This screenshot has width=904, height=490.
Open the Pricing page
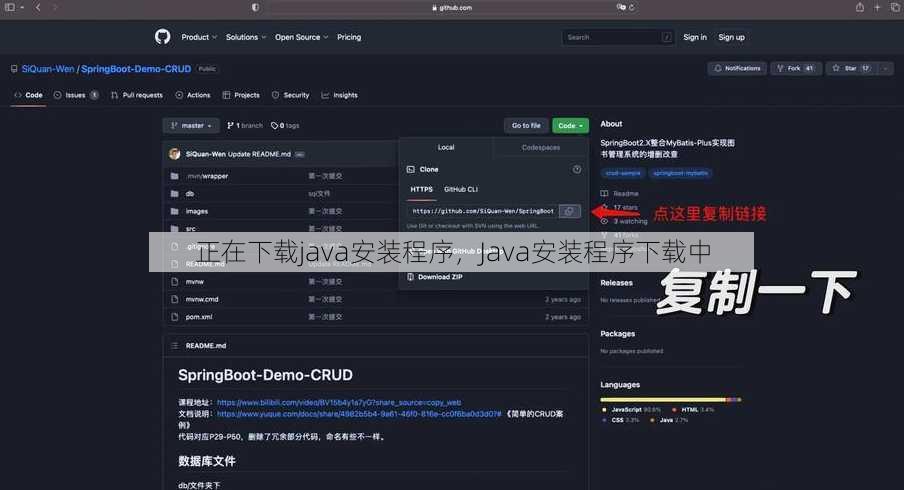coord(349,37)
